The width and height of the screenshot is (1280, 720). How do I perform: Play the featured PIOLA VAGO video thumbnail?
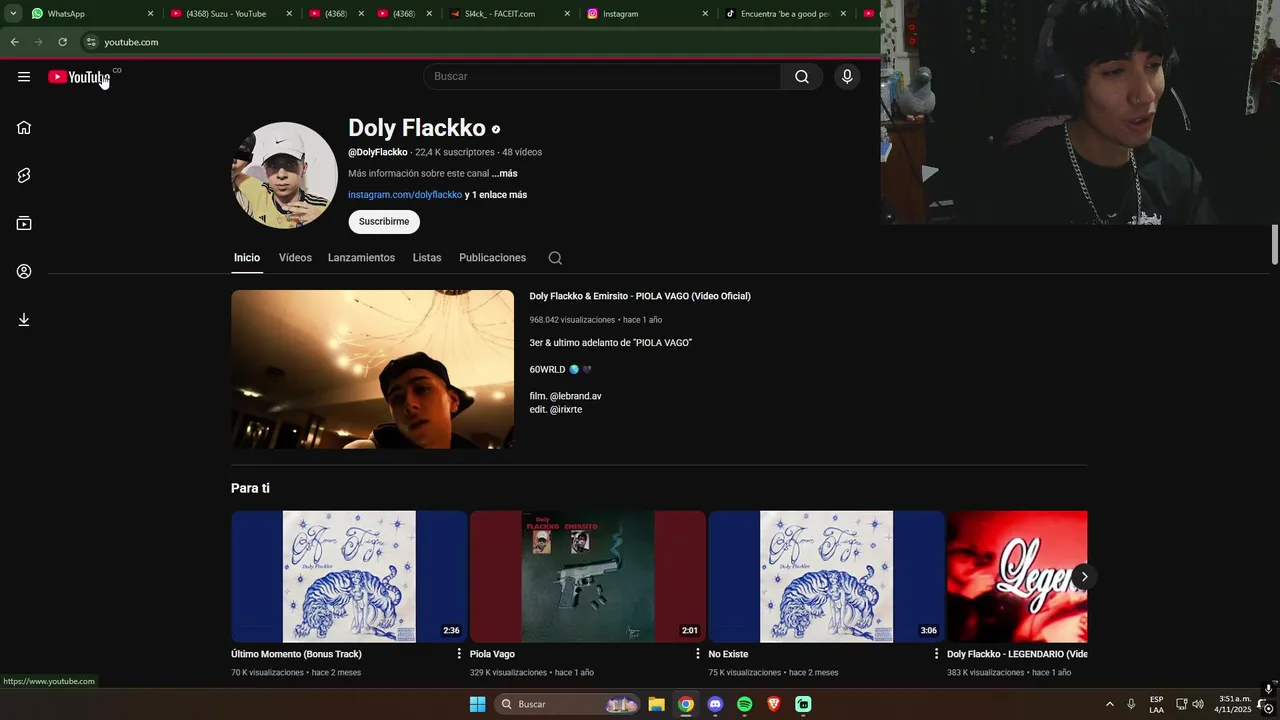[x=372, y=369]
